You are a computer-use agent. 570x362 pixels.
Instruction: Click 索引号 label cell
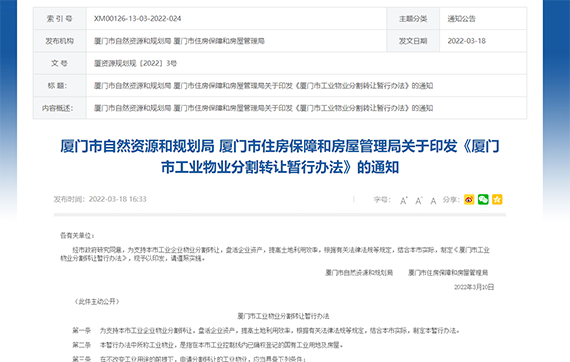(x=60, y=19)
